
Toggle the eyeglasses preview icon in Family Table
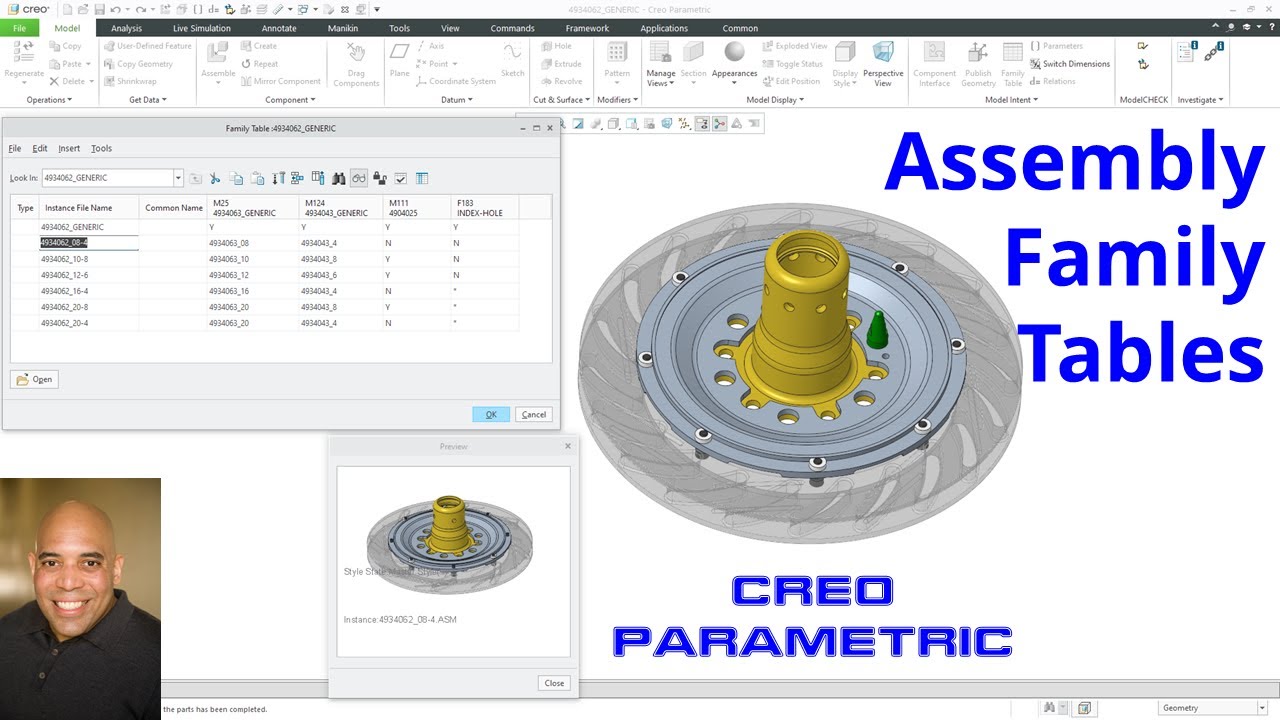click(x=358, y=178)
